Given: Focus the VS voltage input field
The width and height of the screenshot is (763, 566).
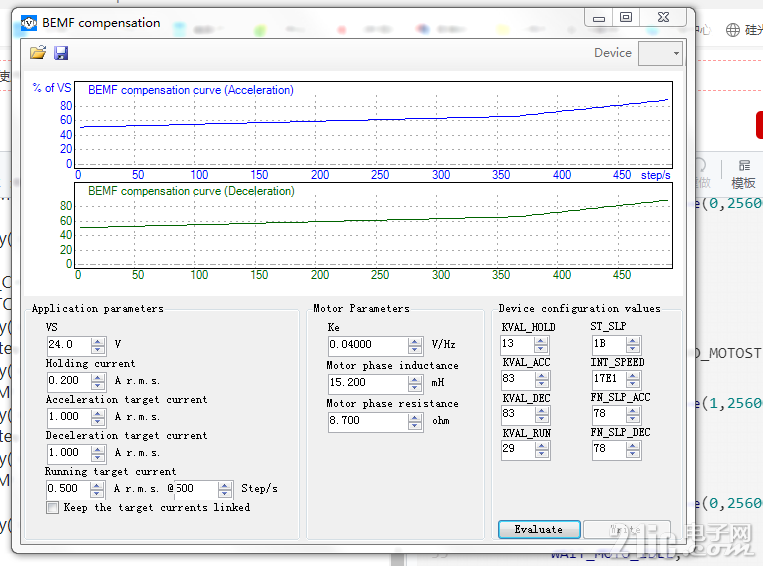Looking at the screenshot, I should [69, 345].
